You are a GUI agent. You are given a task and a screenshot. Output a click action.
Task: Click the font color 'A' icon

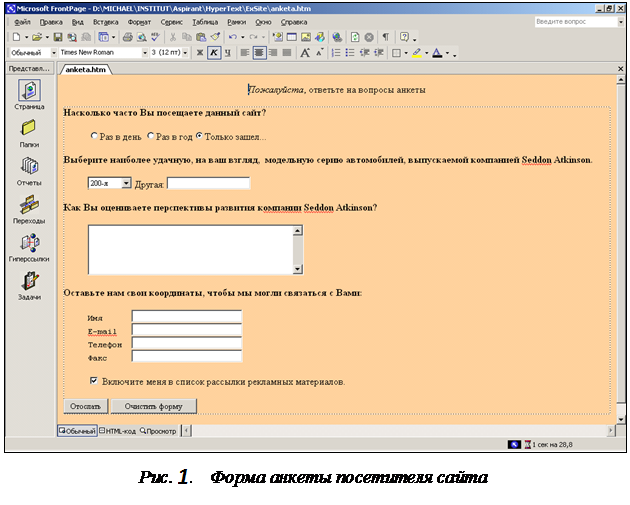[x=437, y=53]
